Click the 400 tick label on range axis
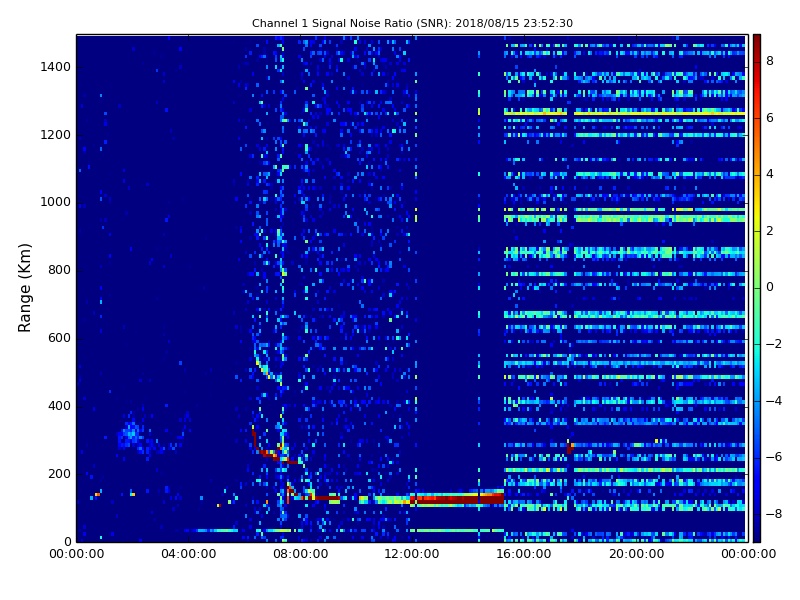This screenshot has height=600, width=800. 59,406
